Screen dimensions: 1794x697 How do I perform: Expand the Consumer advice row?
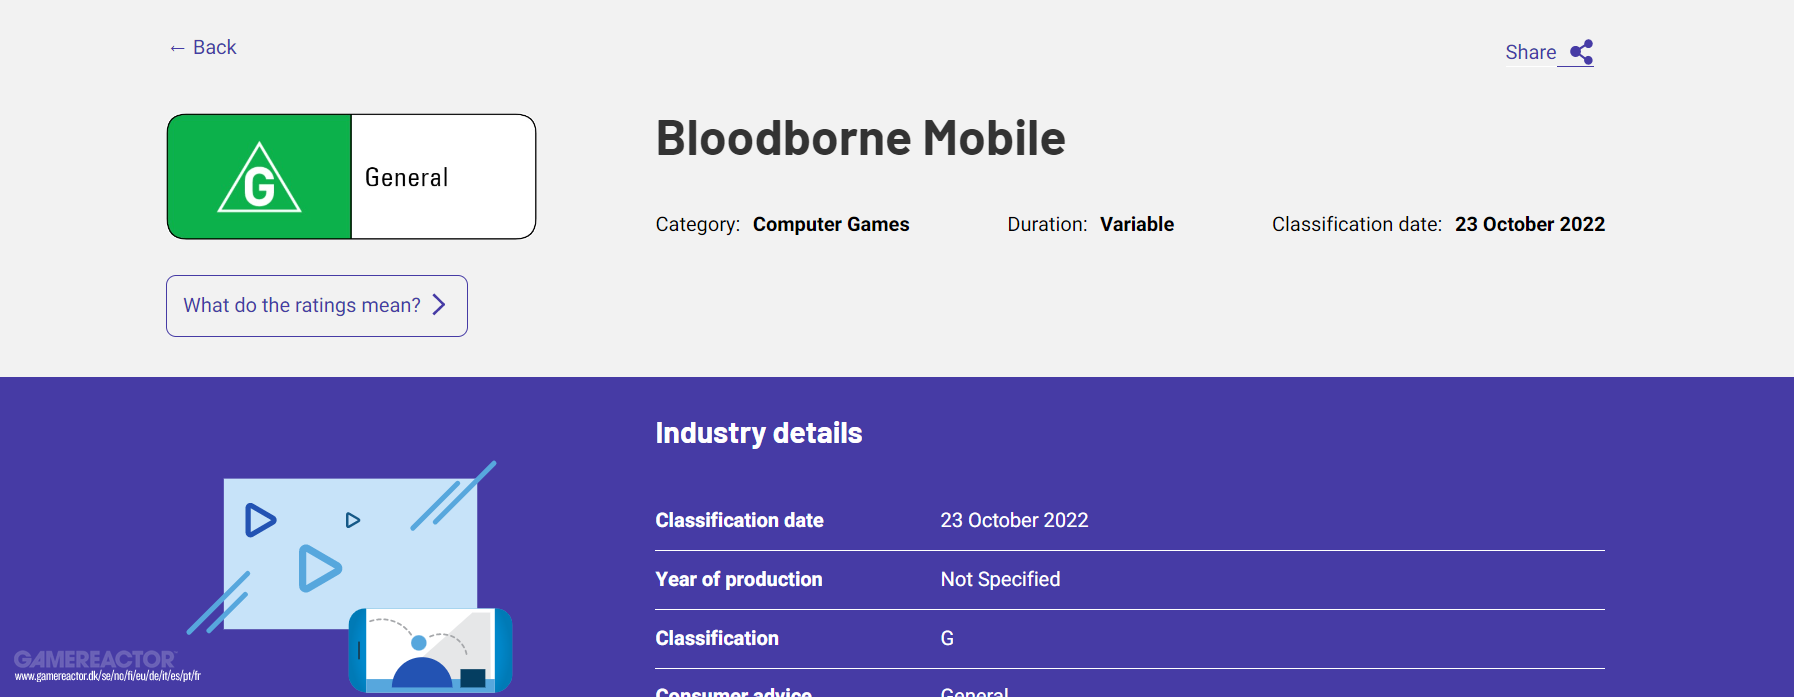click(733, 690)
